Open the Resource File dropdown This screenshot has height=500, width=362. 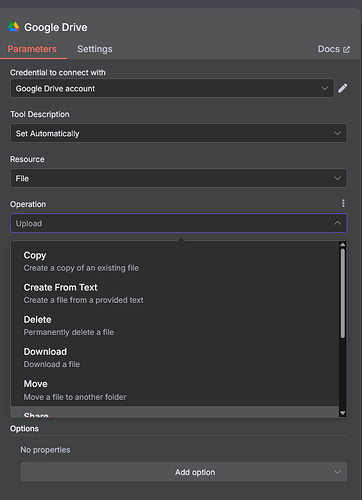(x=179, y=178)
